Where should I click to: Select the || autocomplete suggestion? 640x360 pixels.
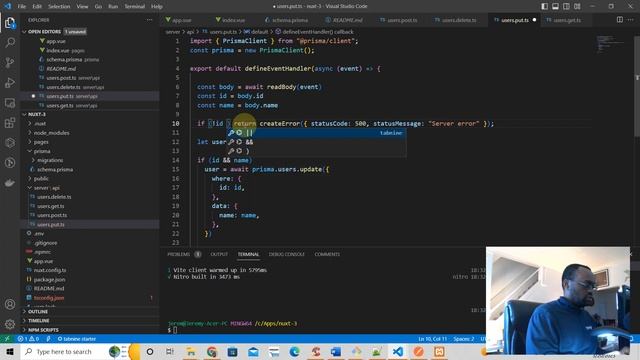pyautogui.click(x=316, y=133)
